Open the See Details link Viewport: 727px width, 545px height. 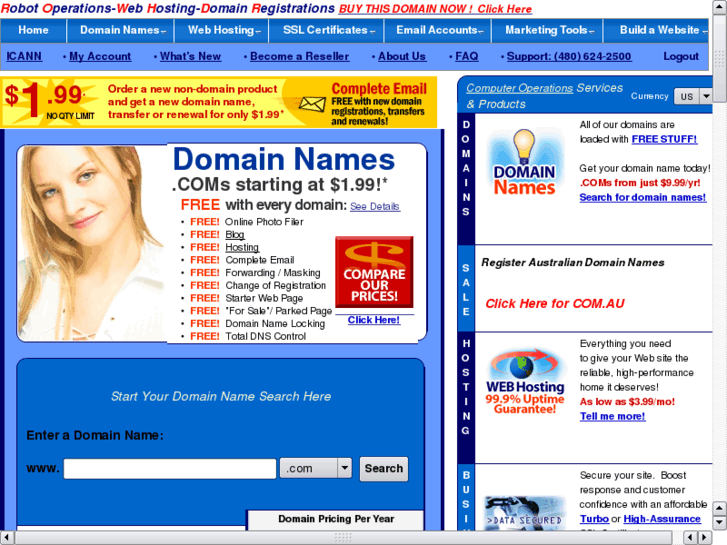tap(375, 206)
